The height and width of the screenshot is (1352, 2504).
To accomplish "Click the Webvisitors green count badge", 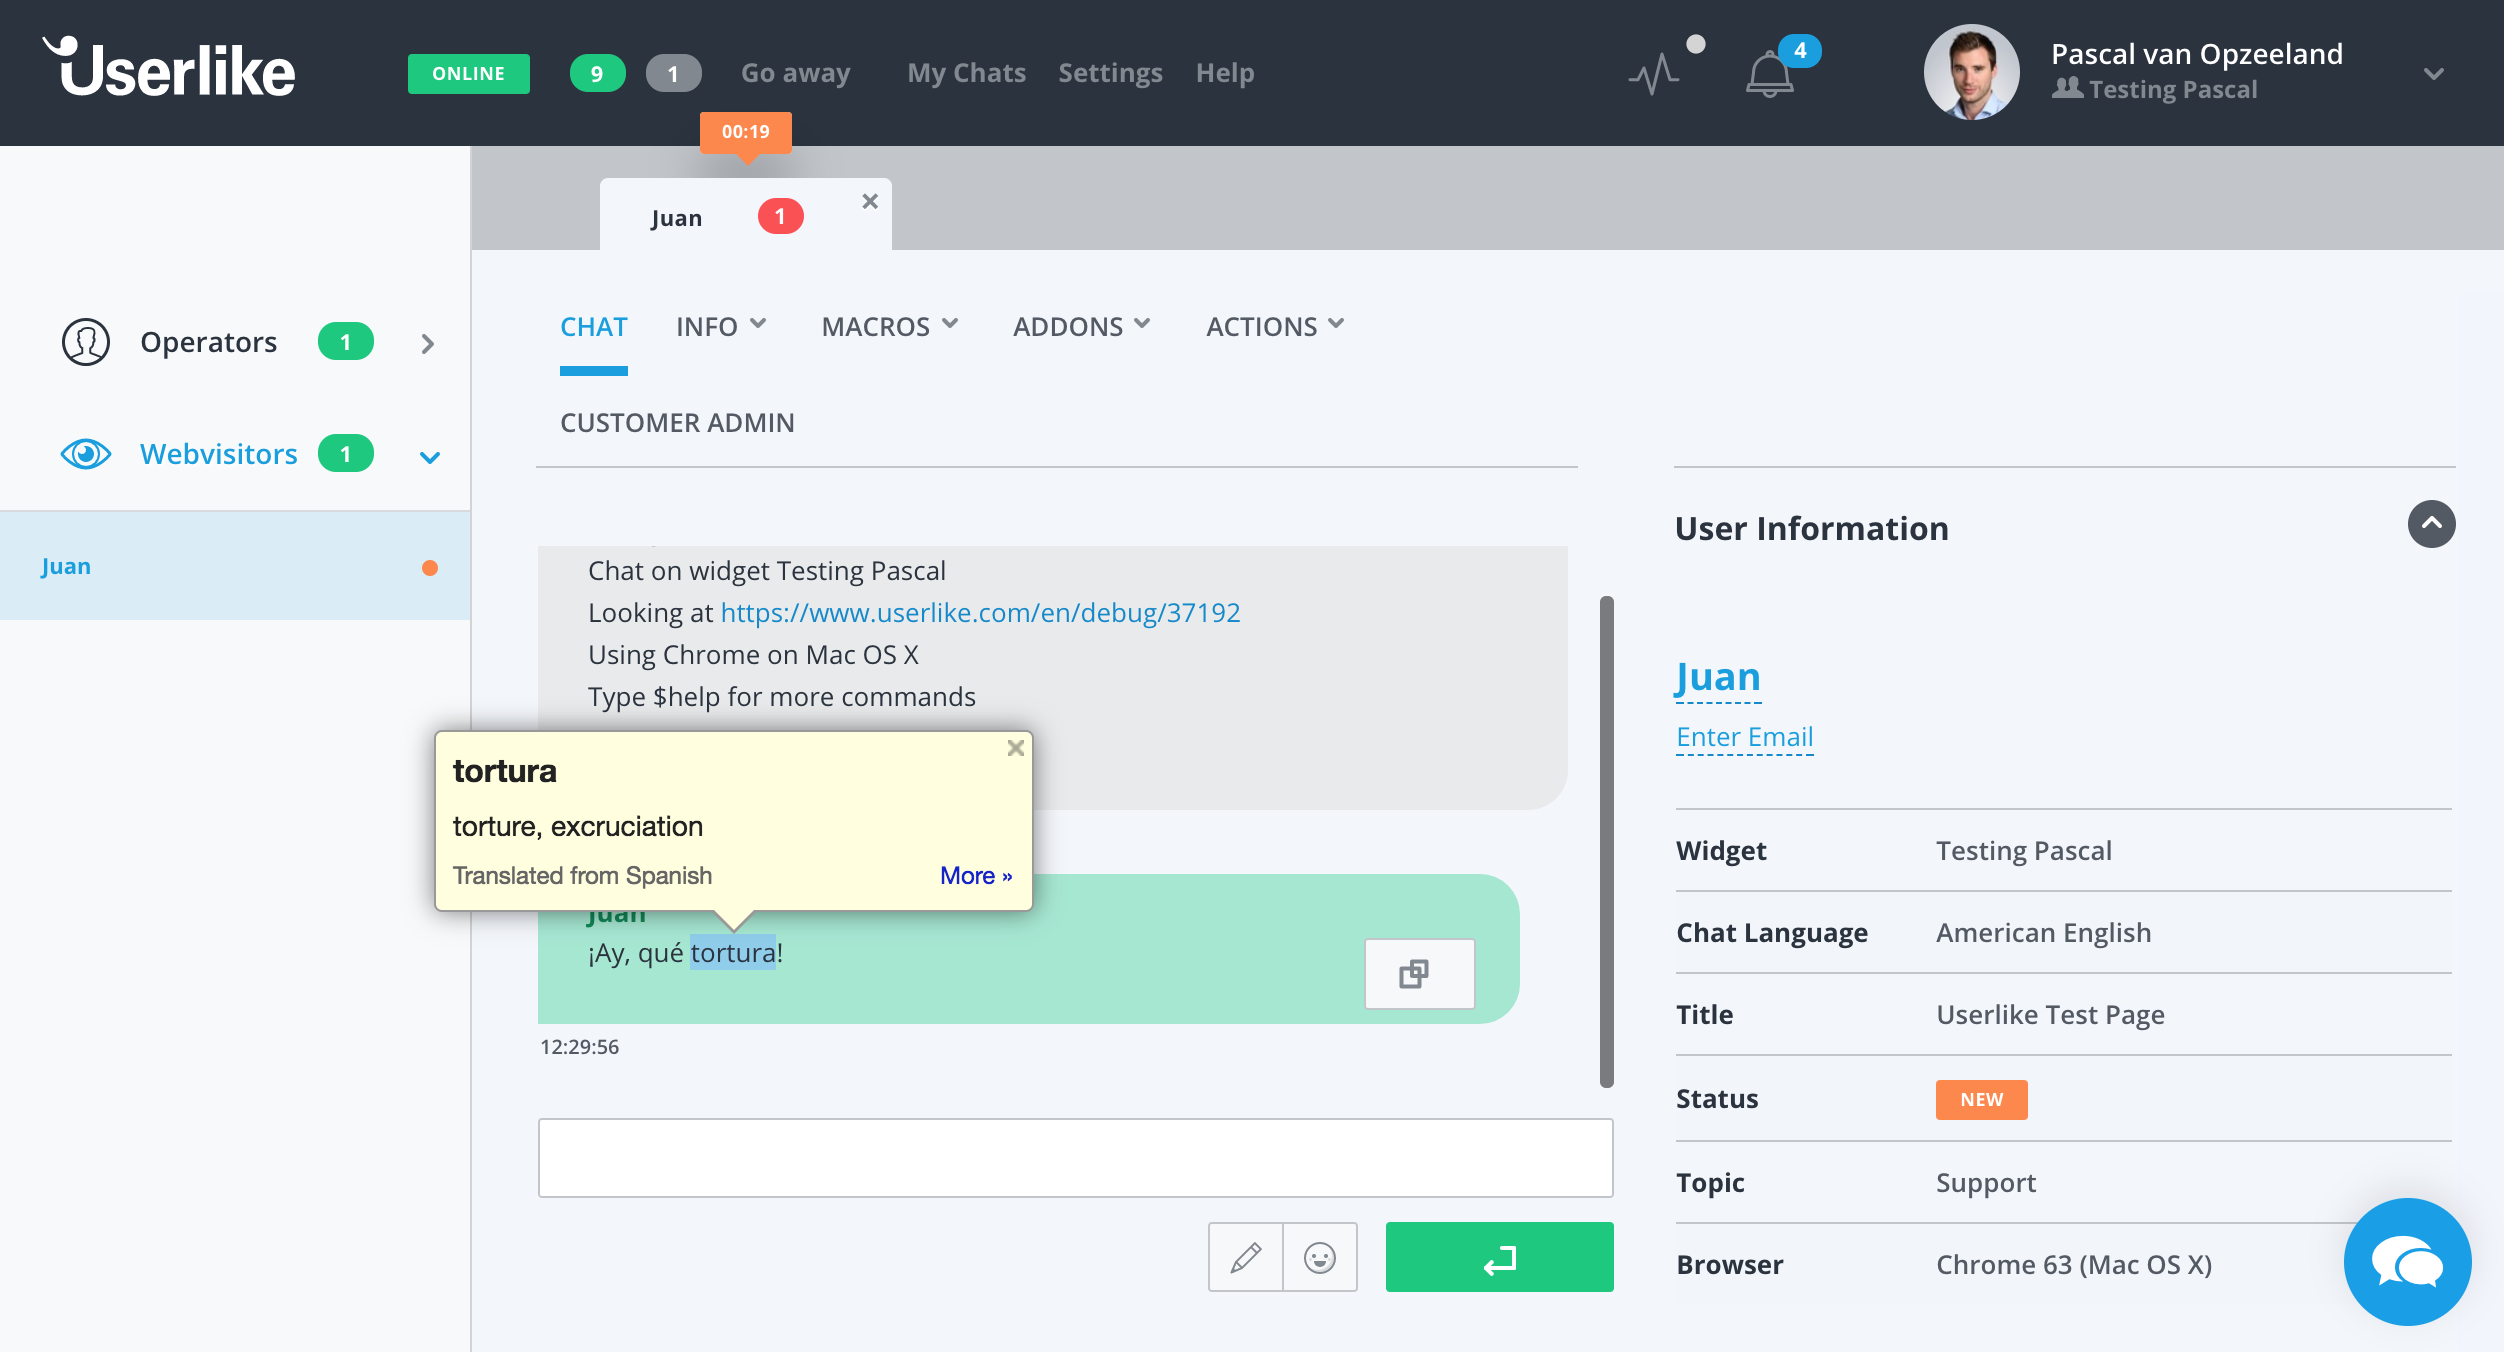I will pos(346,454).
